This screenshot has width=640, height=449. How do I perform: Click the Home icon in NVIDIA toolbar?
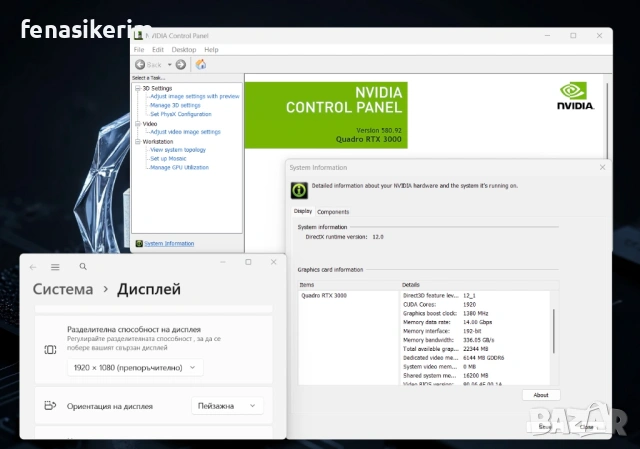[201, 64]
